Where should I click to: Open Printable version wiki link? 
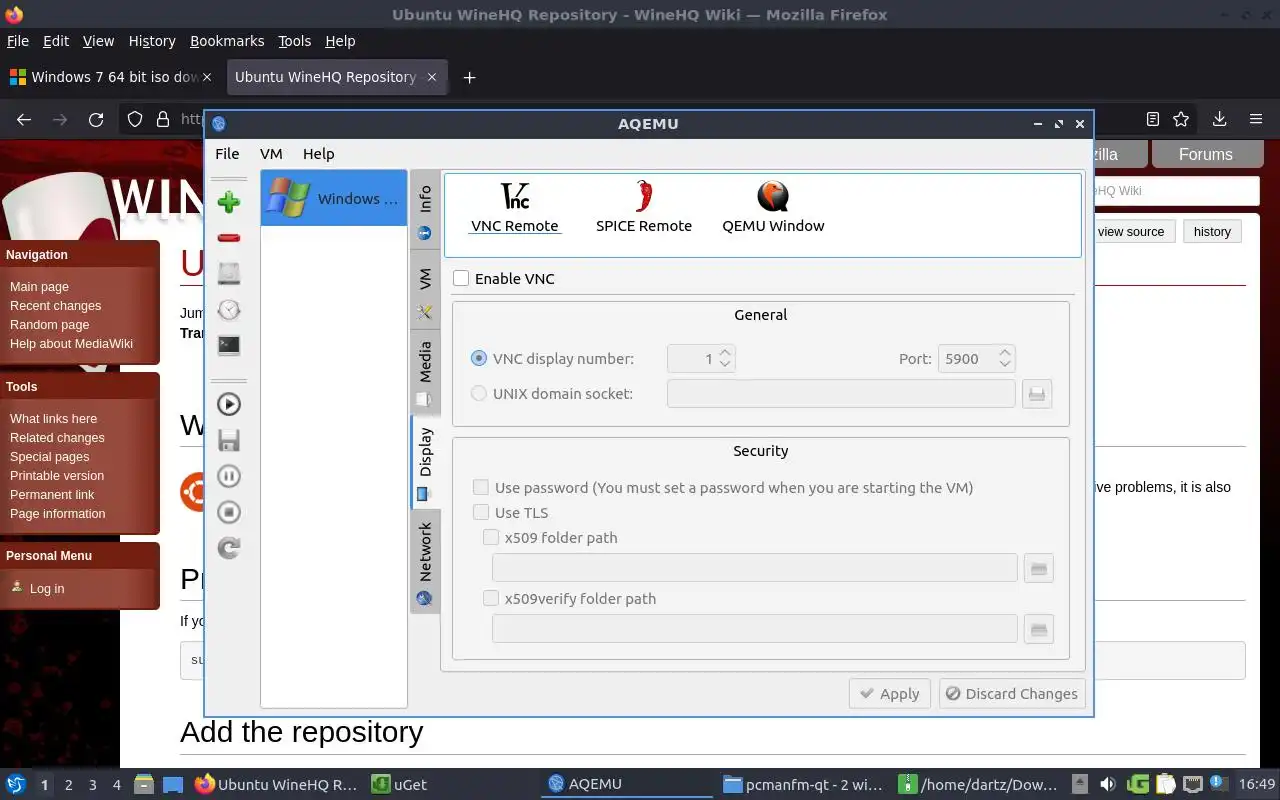pyautogui.click(x=57, y=475)
